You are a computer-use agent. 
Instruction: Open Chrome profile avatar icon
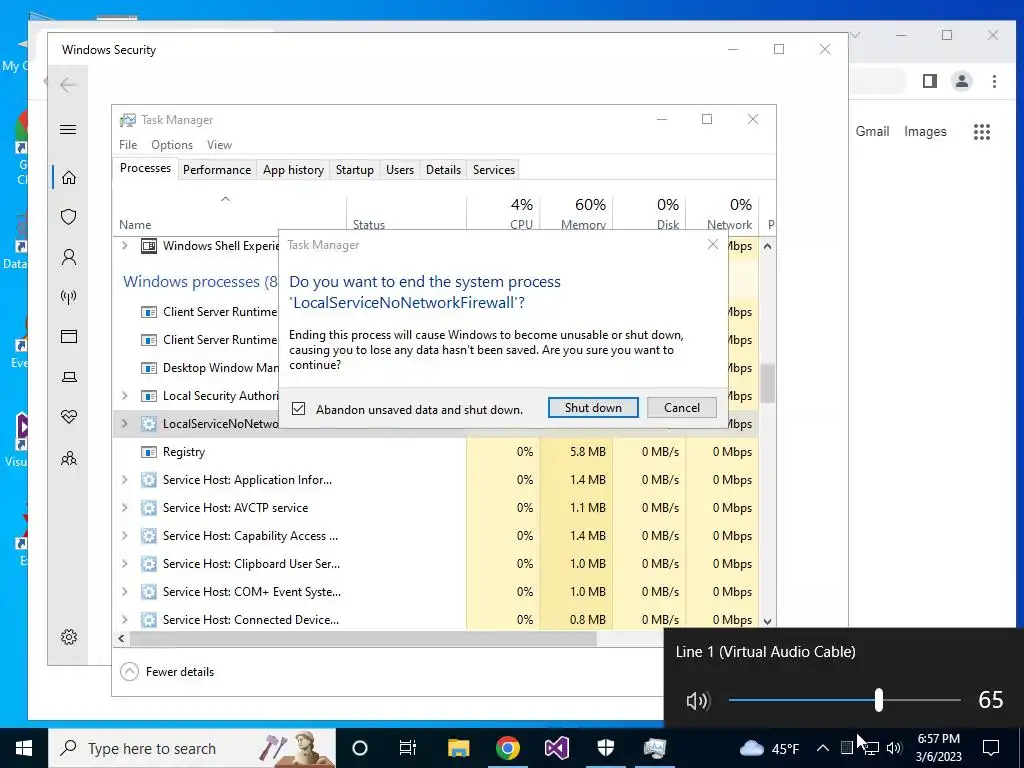tap(962, 81)
